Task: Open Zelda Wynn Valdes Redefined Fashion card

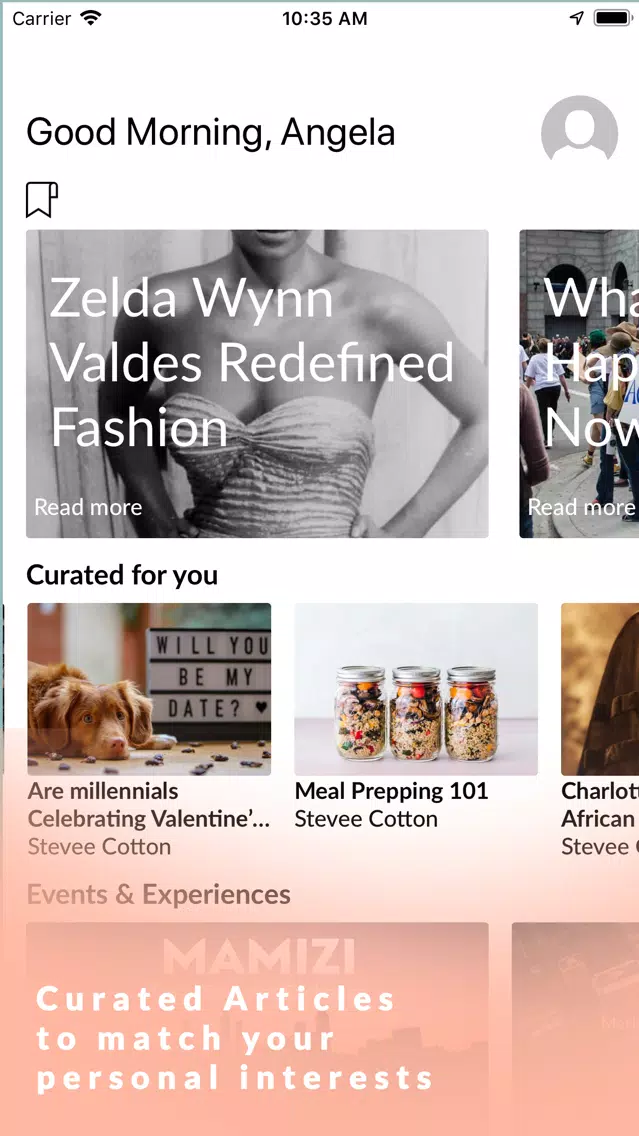Action: coord(257,384)
